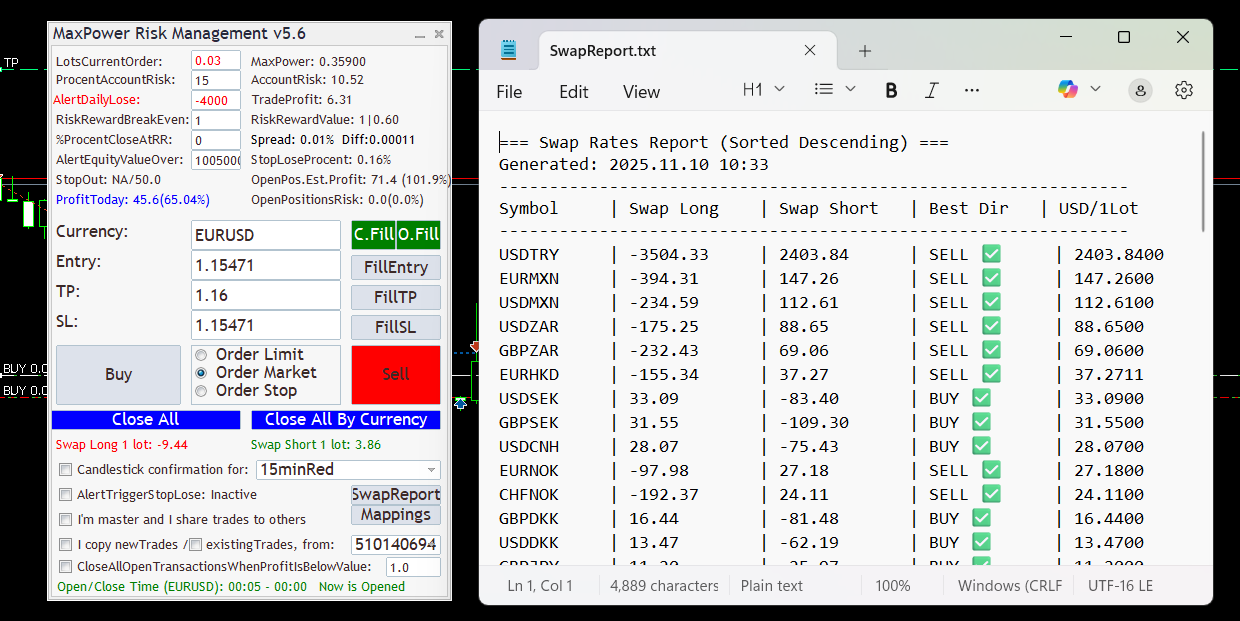Image resolution: width=1240 pixels, height=621 pixels.
Task: Click Ln 1, Col 1 in status bar
Action: [540, 586]
